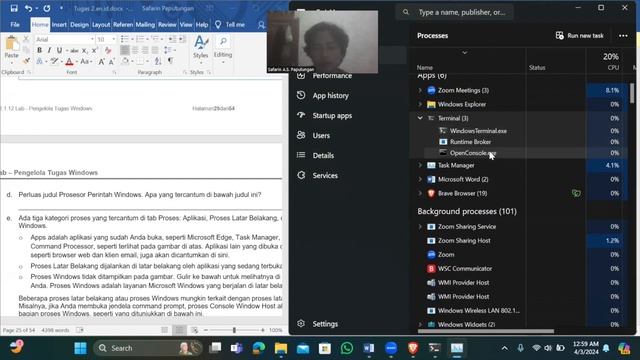
Task: Undo the last action in Word
Action: [28, 8]
